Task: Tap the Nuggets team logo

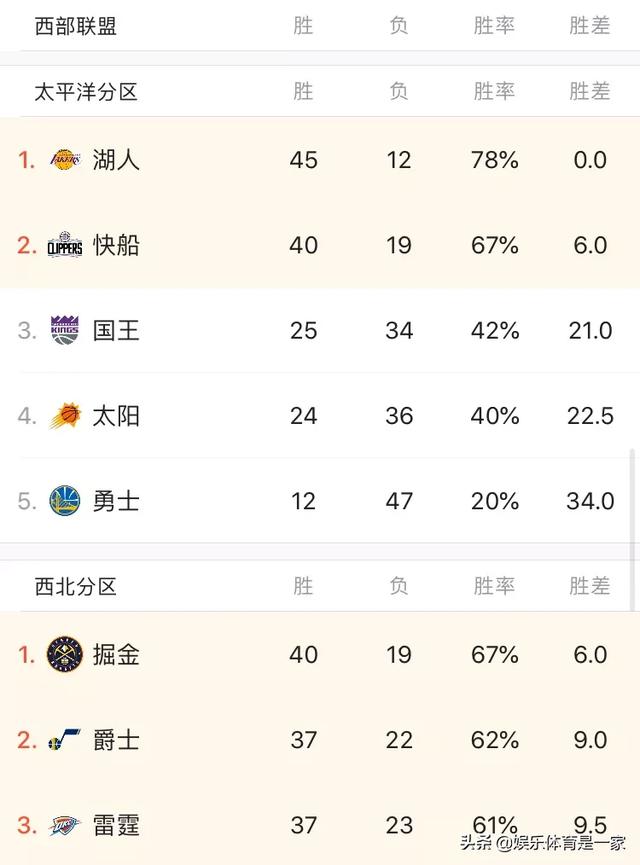Action: (x=65, y=654)
